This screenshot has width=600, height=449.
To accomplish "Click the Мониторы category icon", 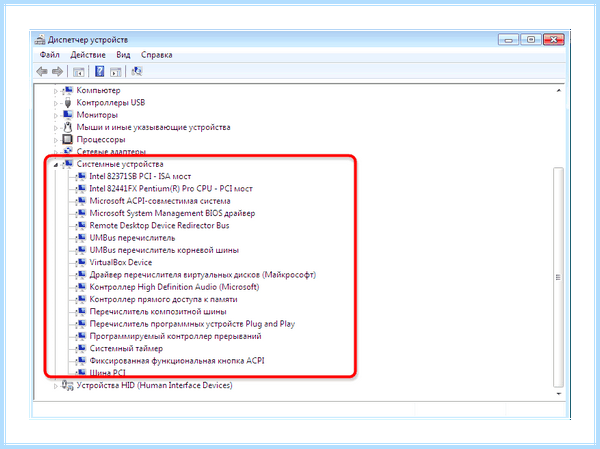I will [x=68, y=115].
